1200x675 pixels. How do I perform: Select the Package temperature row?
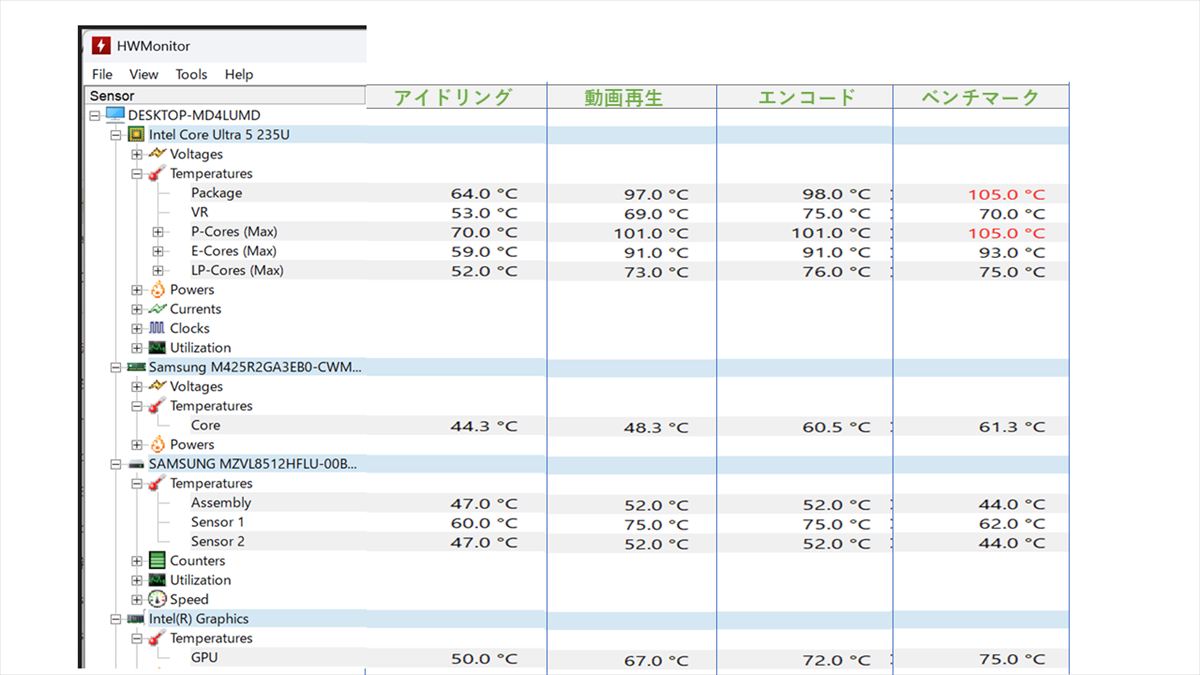216,193
